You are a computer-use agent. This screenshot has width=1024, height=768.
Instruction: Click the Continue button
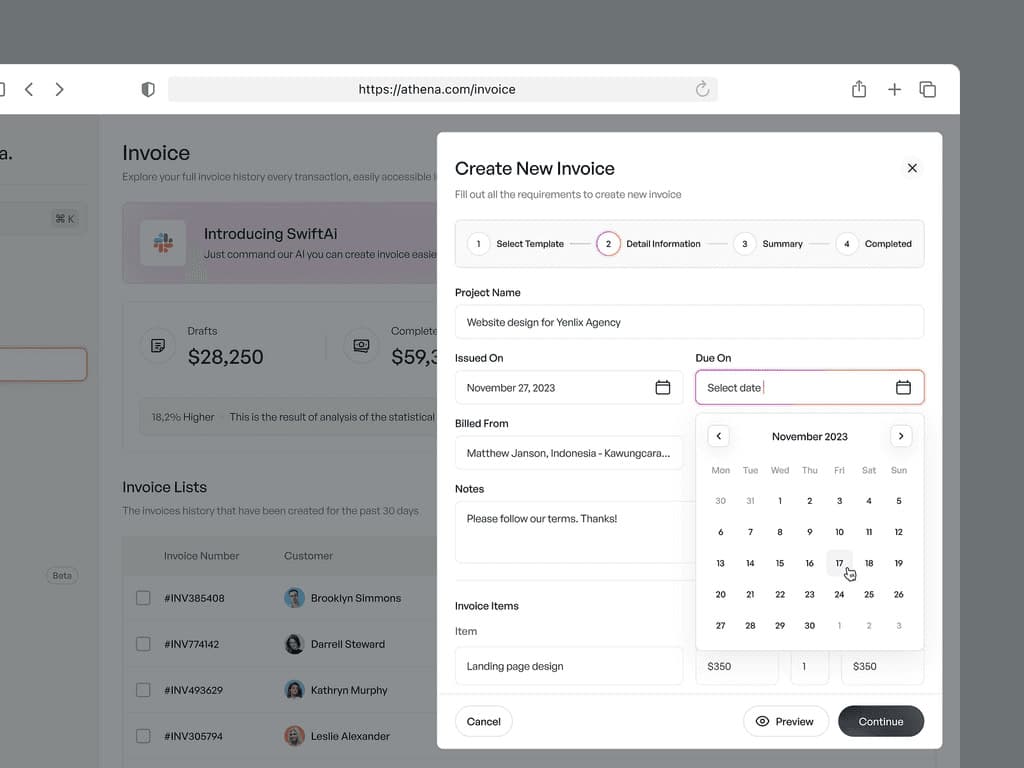coord(880,721)
